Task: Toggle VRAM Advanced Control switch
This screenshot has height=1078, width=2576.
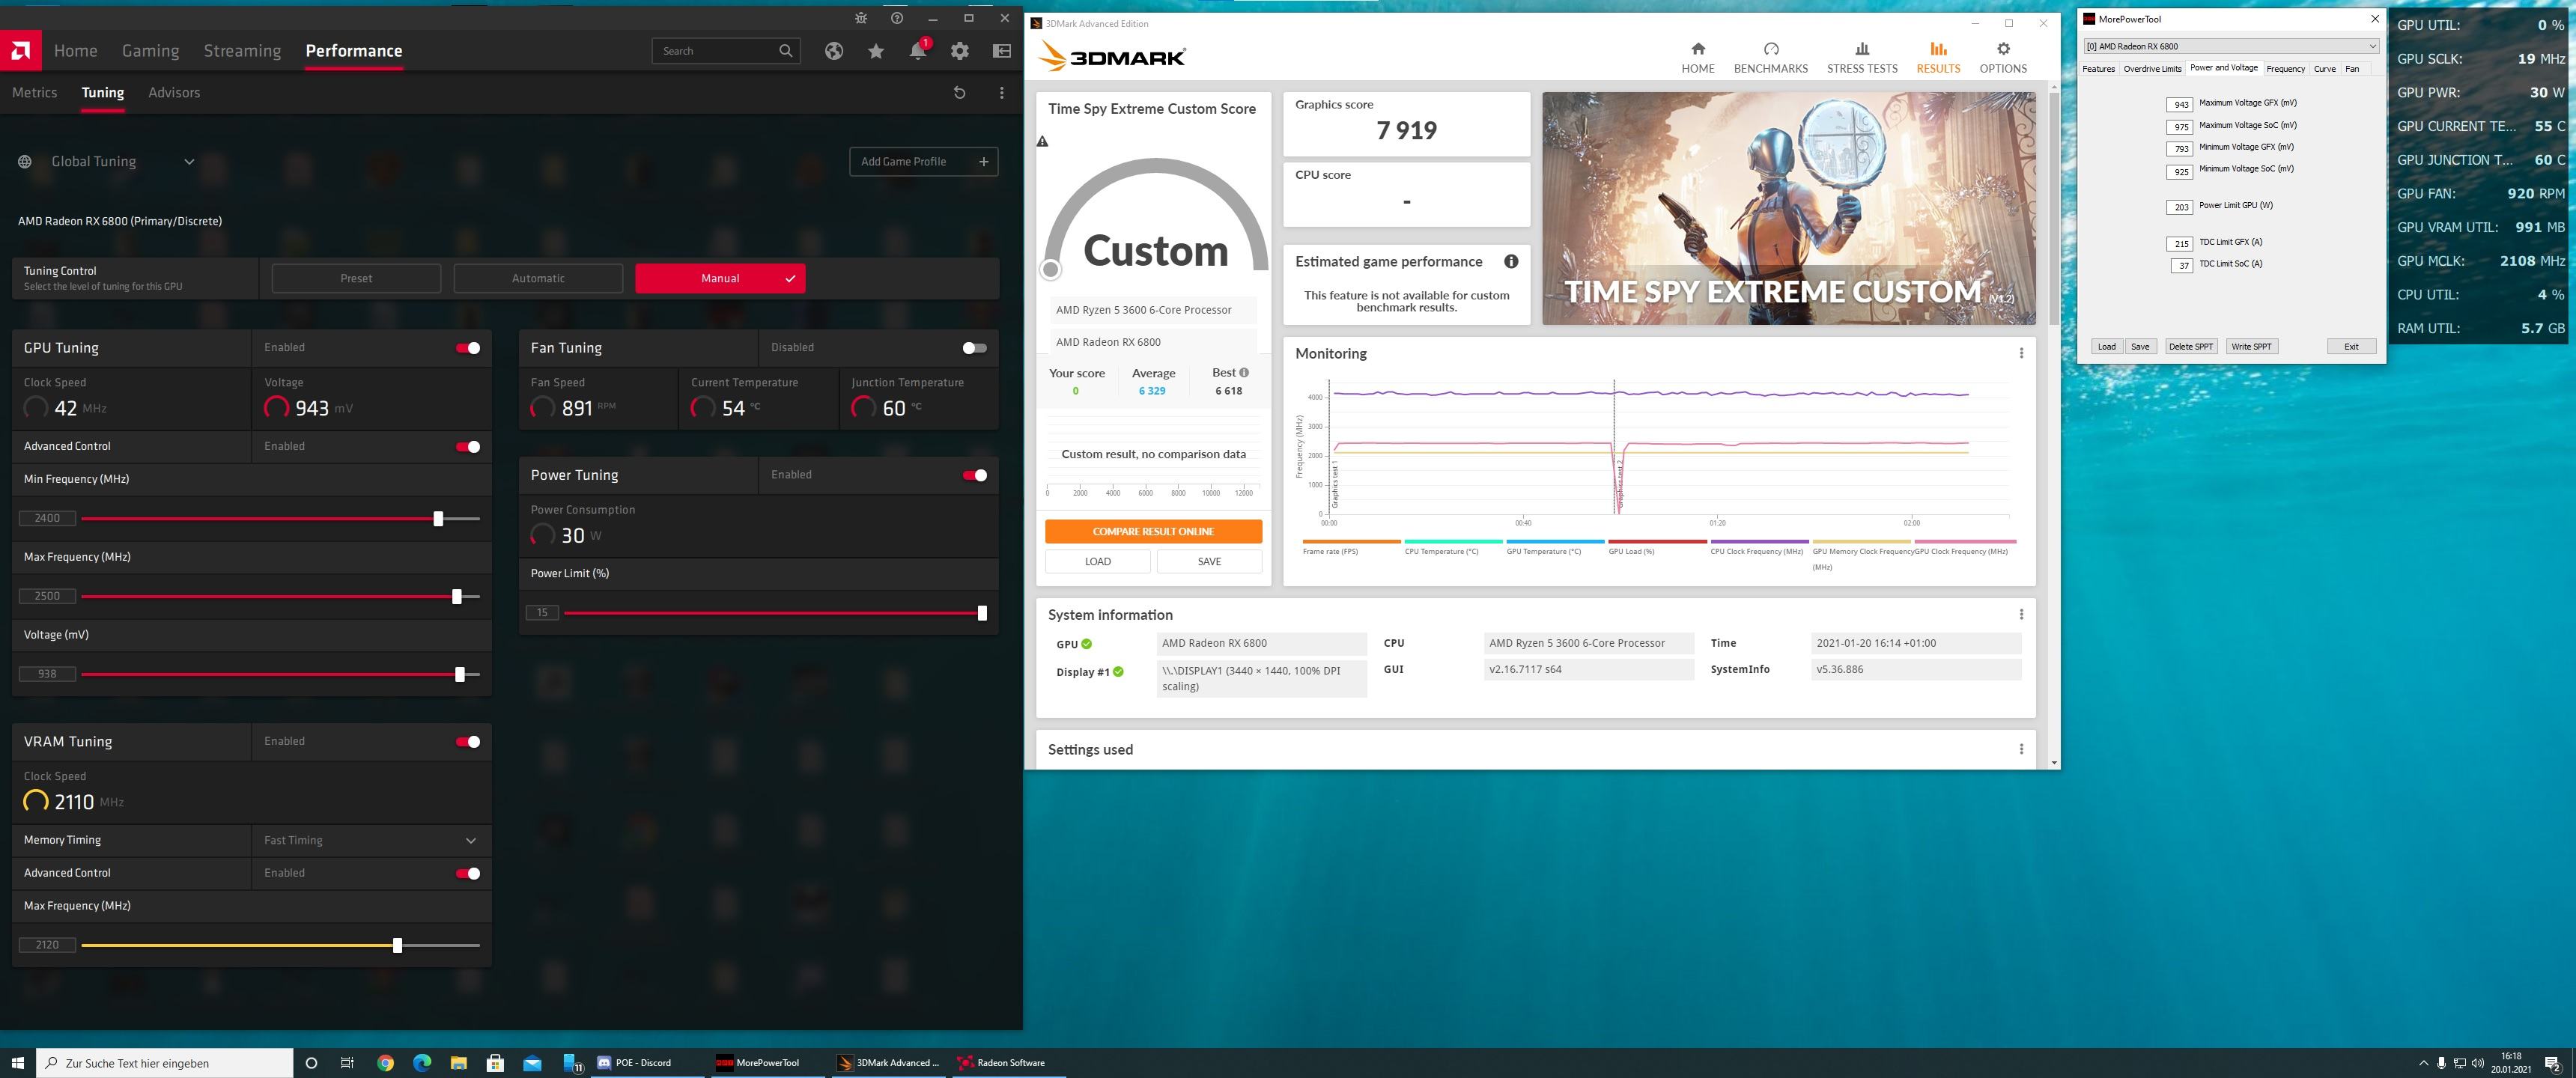Action: [468, 874]
